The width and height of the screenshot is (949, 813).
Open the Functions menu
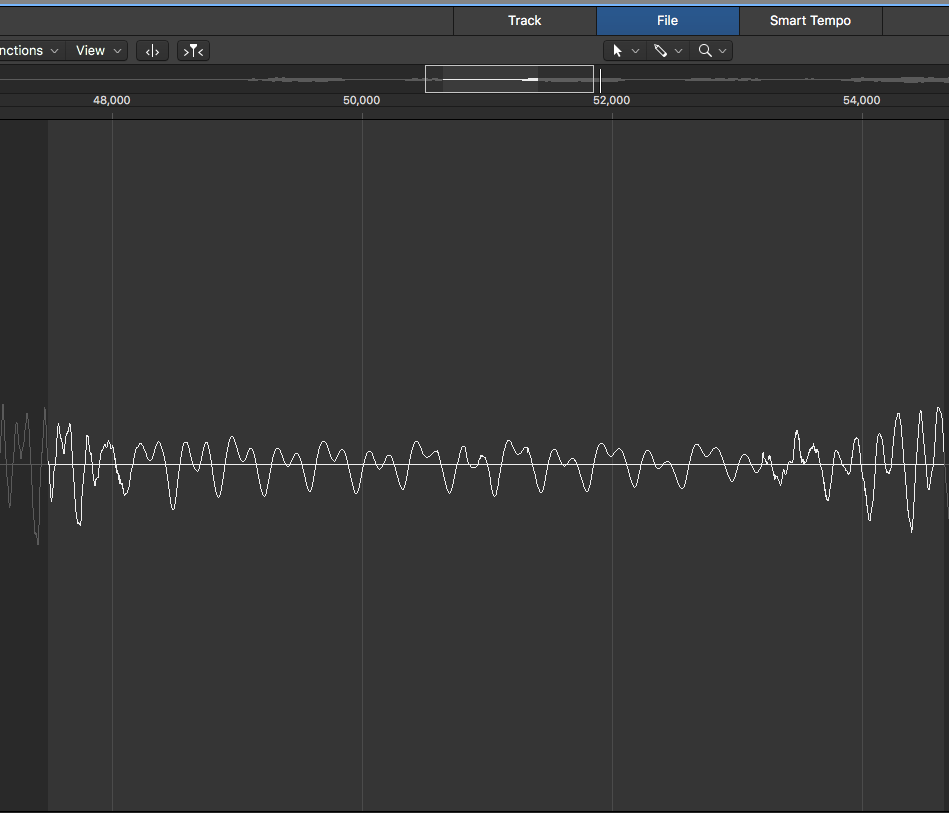[x=29, y=51]
